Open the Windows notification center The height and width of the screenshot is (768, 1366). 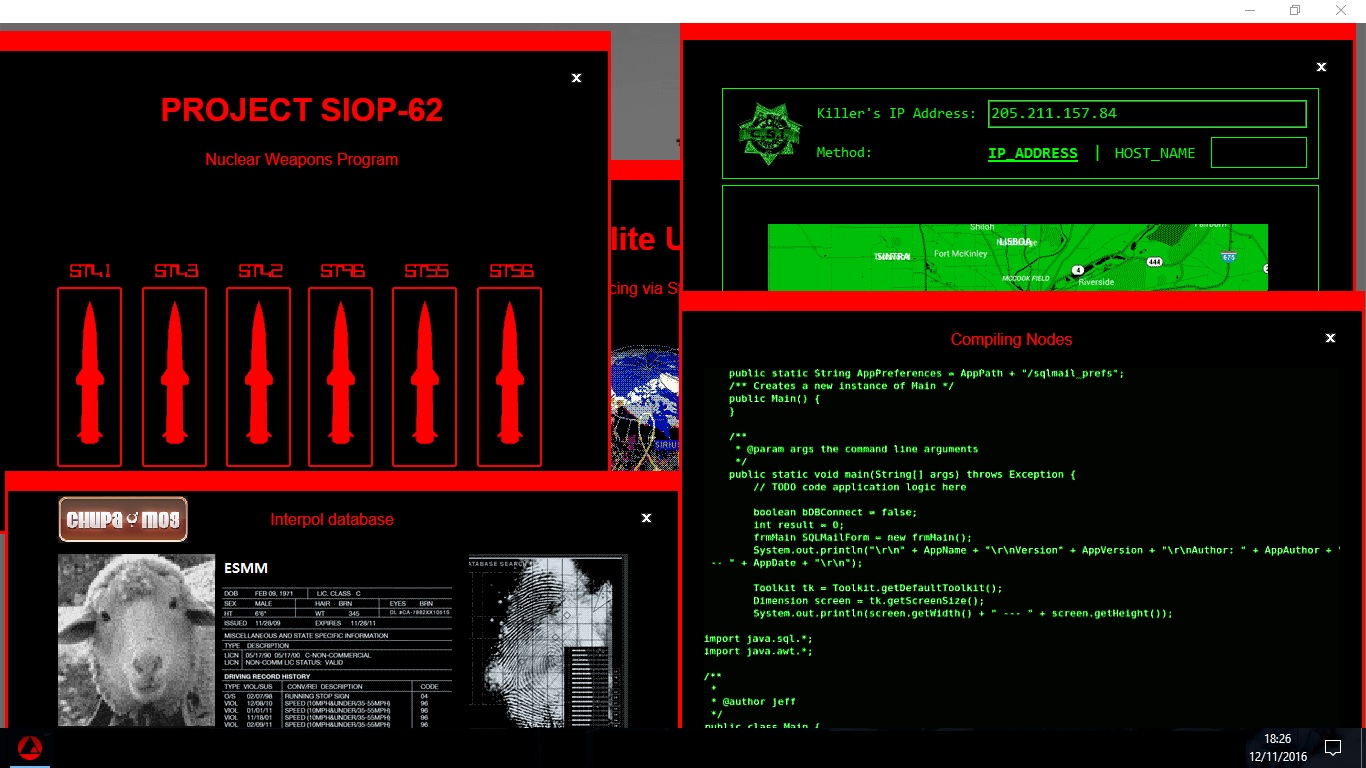tap(1332, 748)
